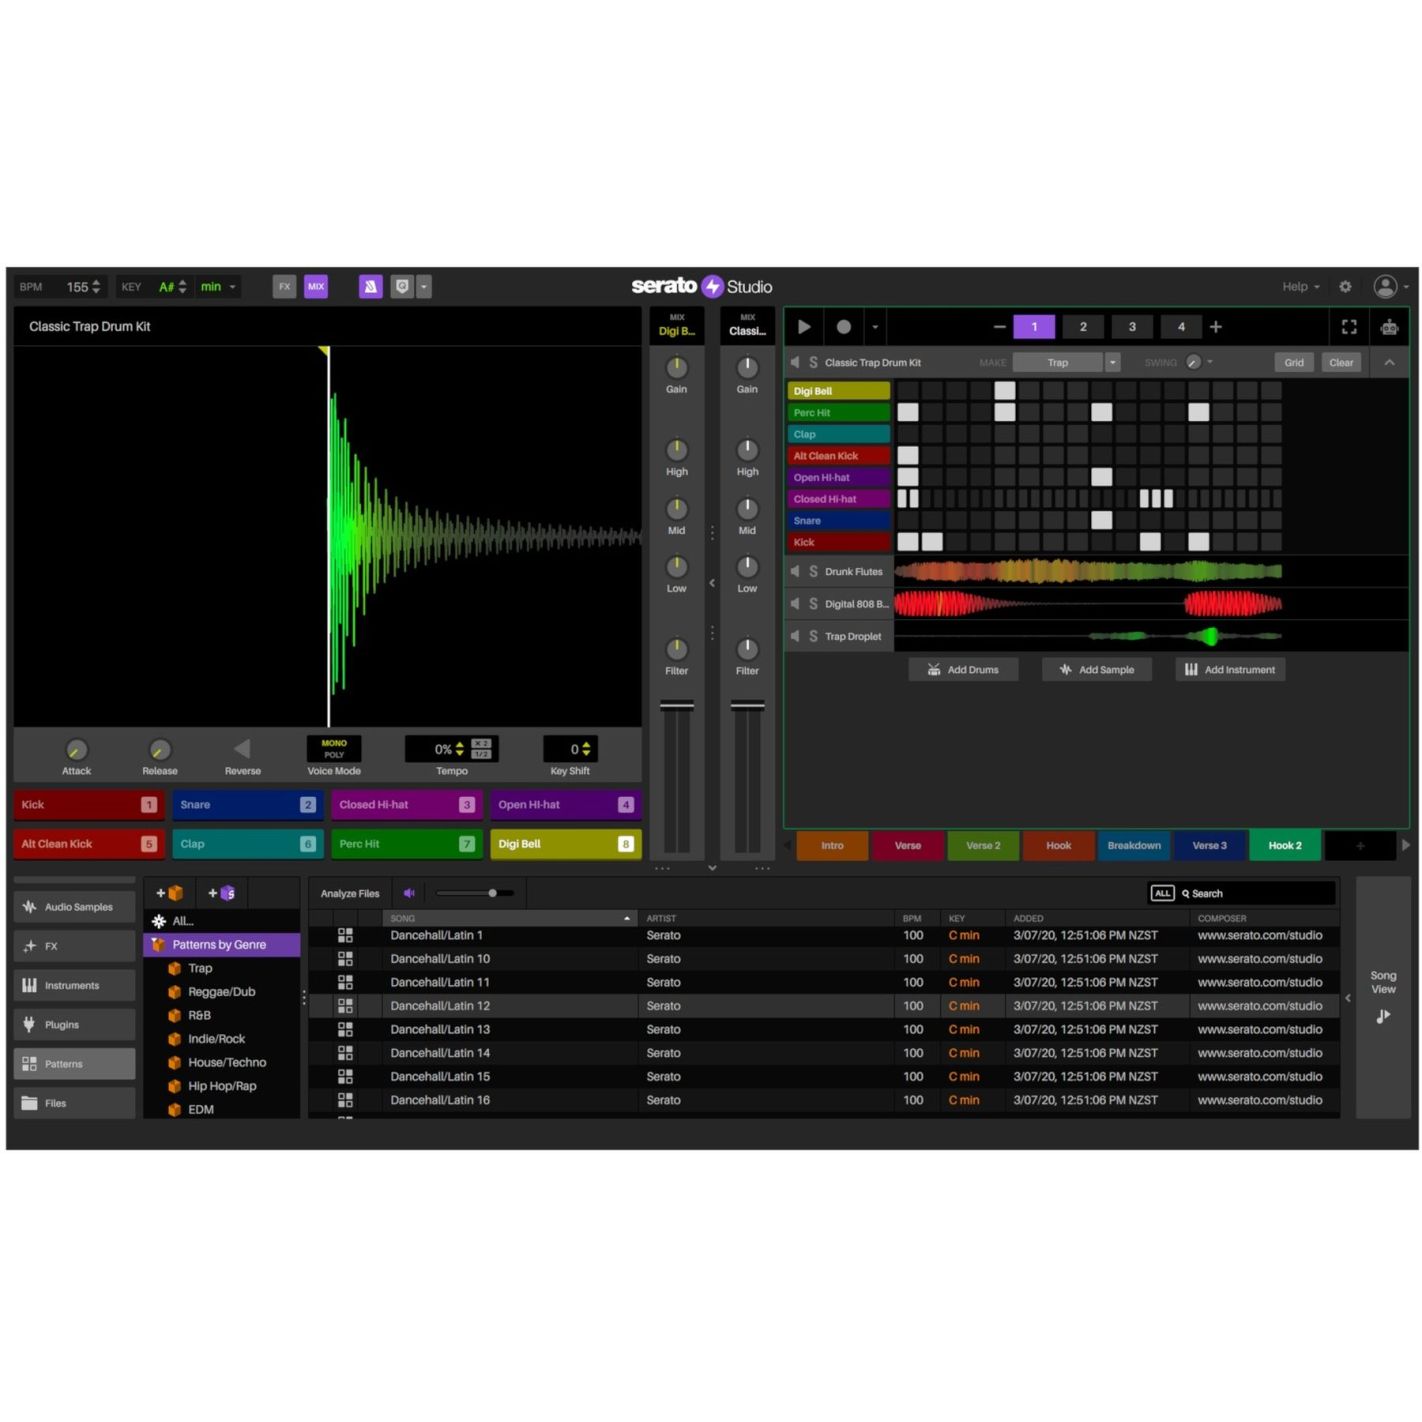Toggle the FX panel button
The height and width of the screenshot is (1422, 1422).
[285, 287]
